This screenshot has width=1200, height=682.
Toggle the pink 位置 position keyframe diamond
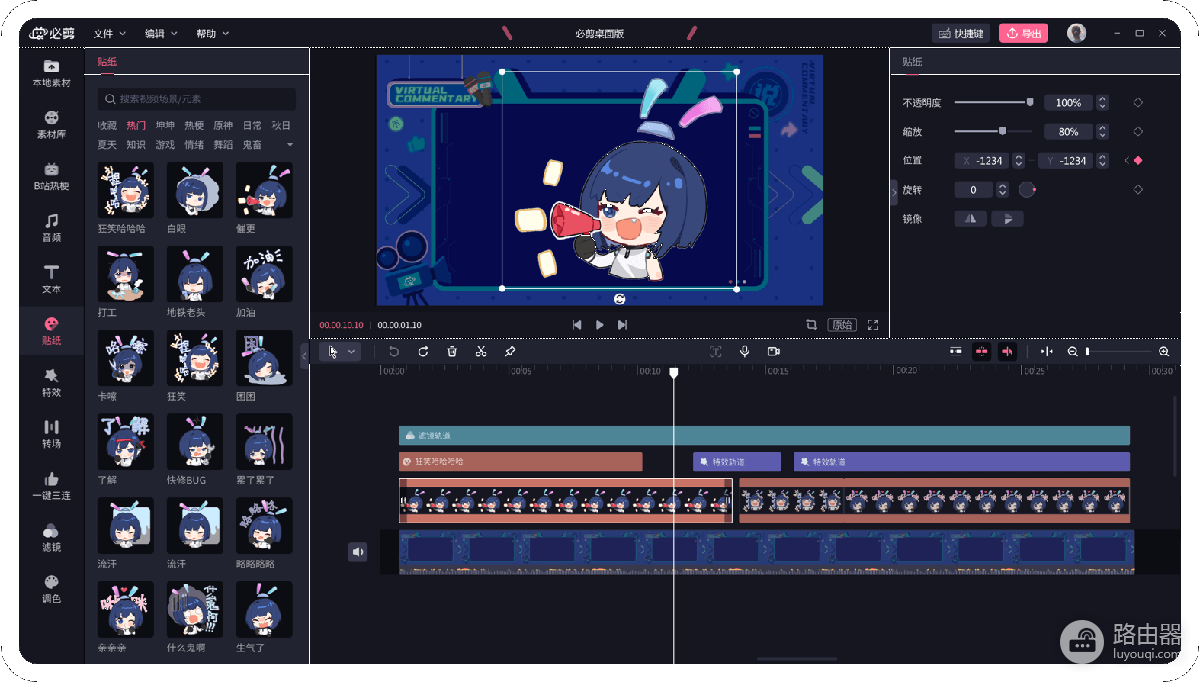click(x=1138, y=161)
